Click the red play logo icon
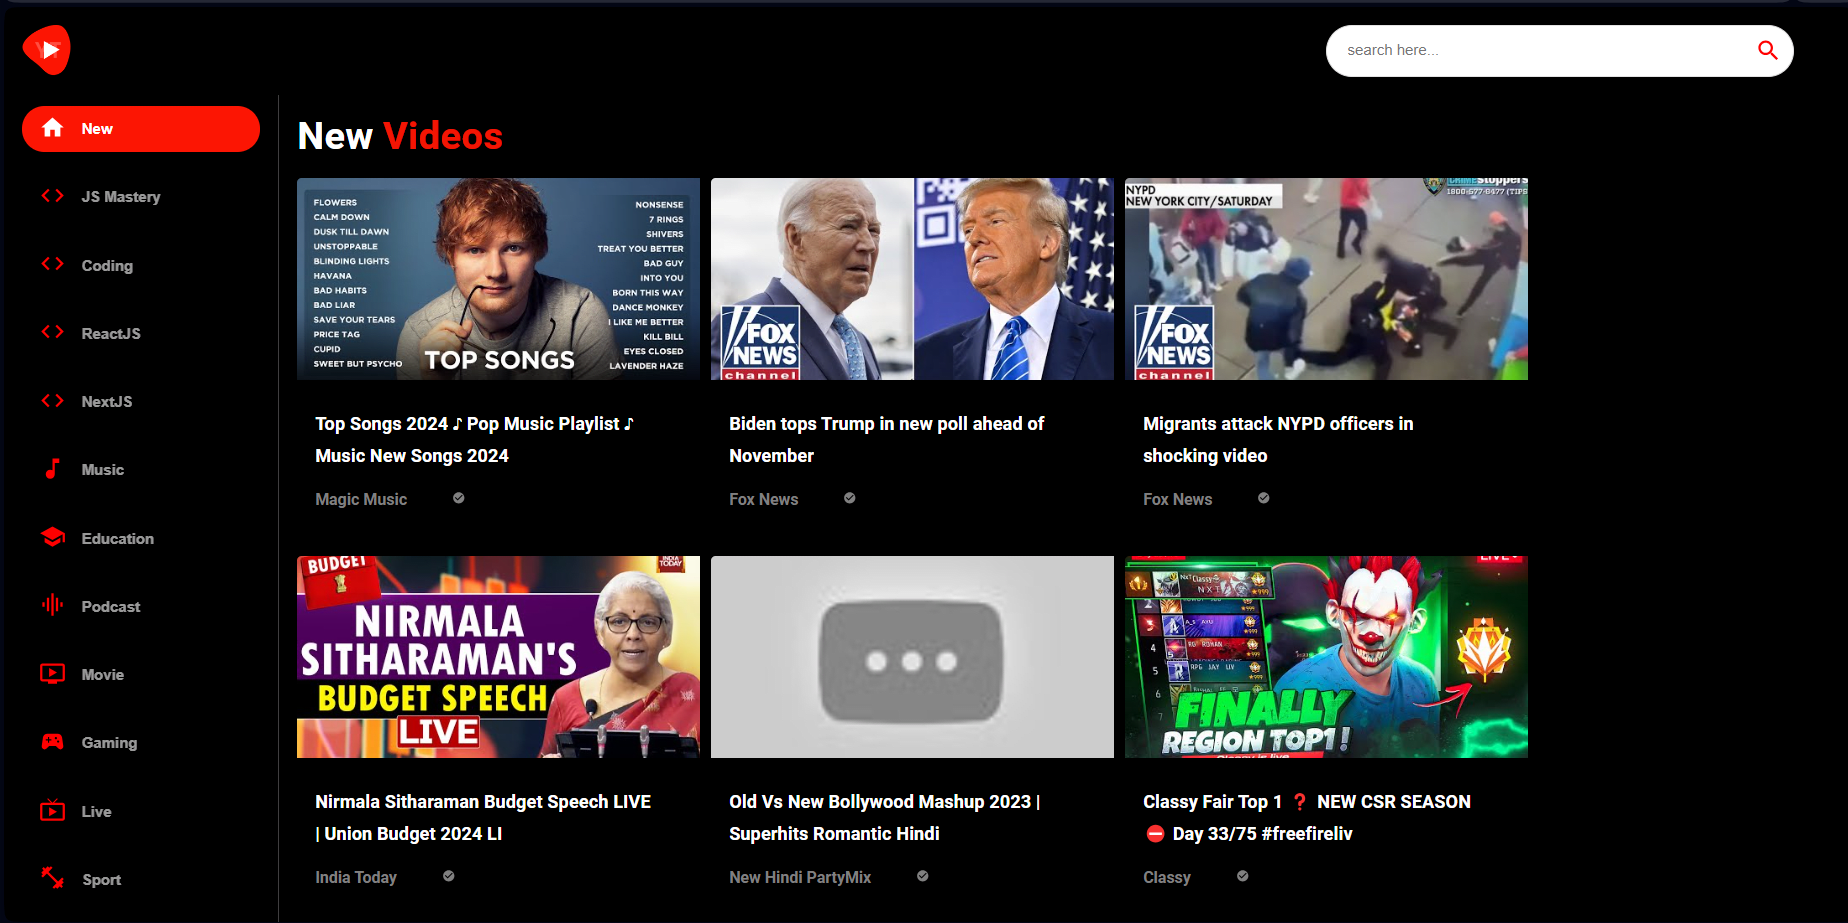The width and height of the screenshot is (1848, 923). click(x=47, y=50)
